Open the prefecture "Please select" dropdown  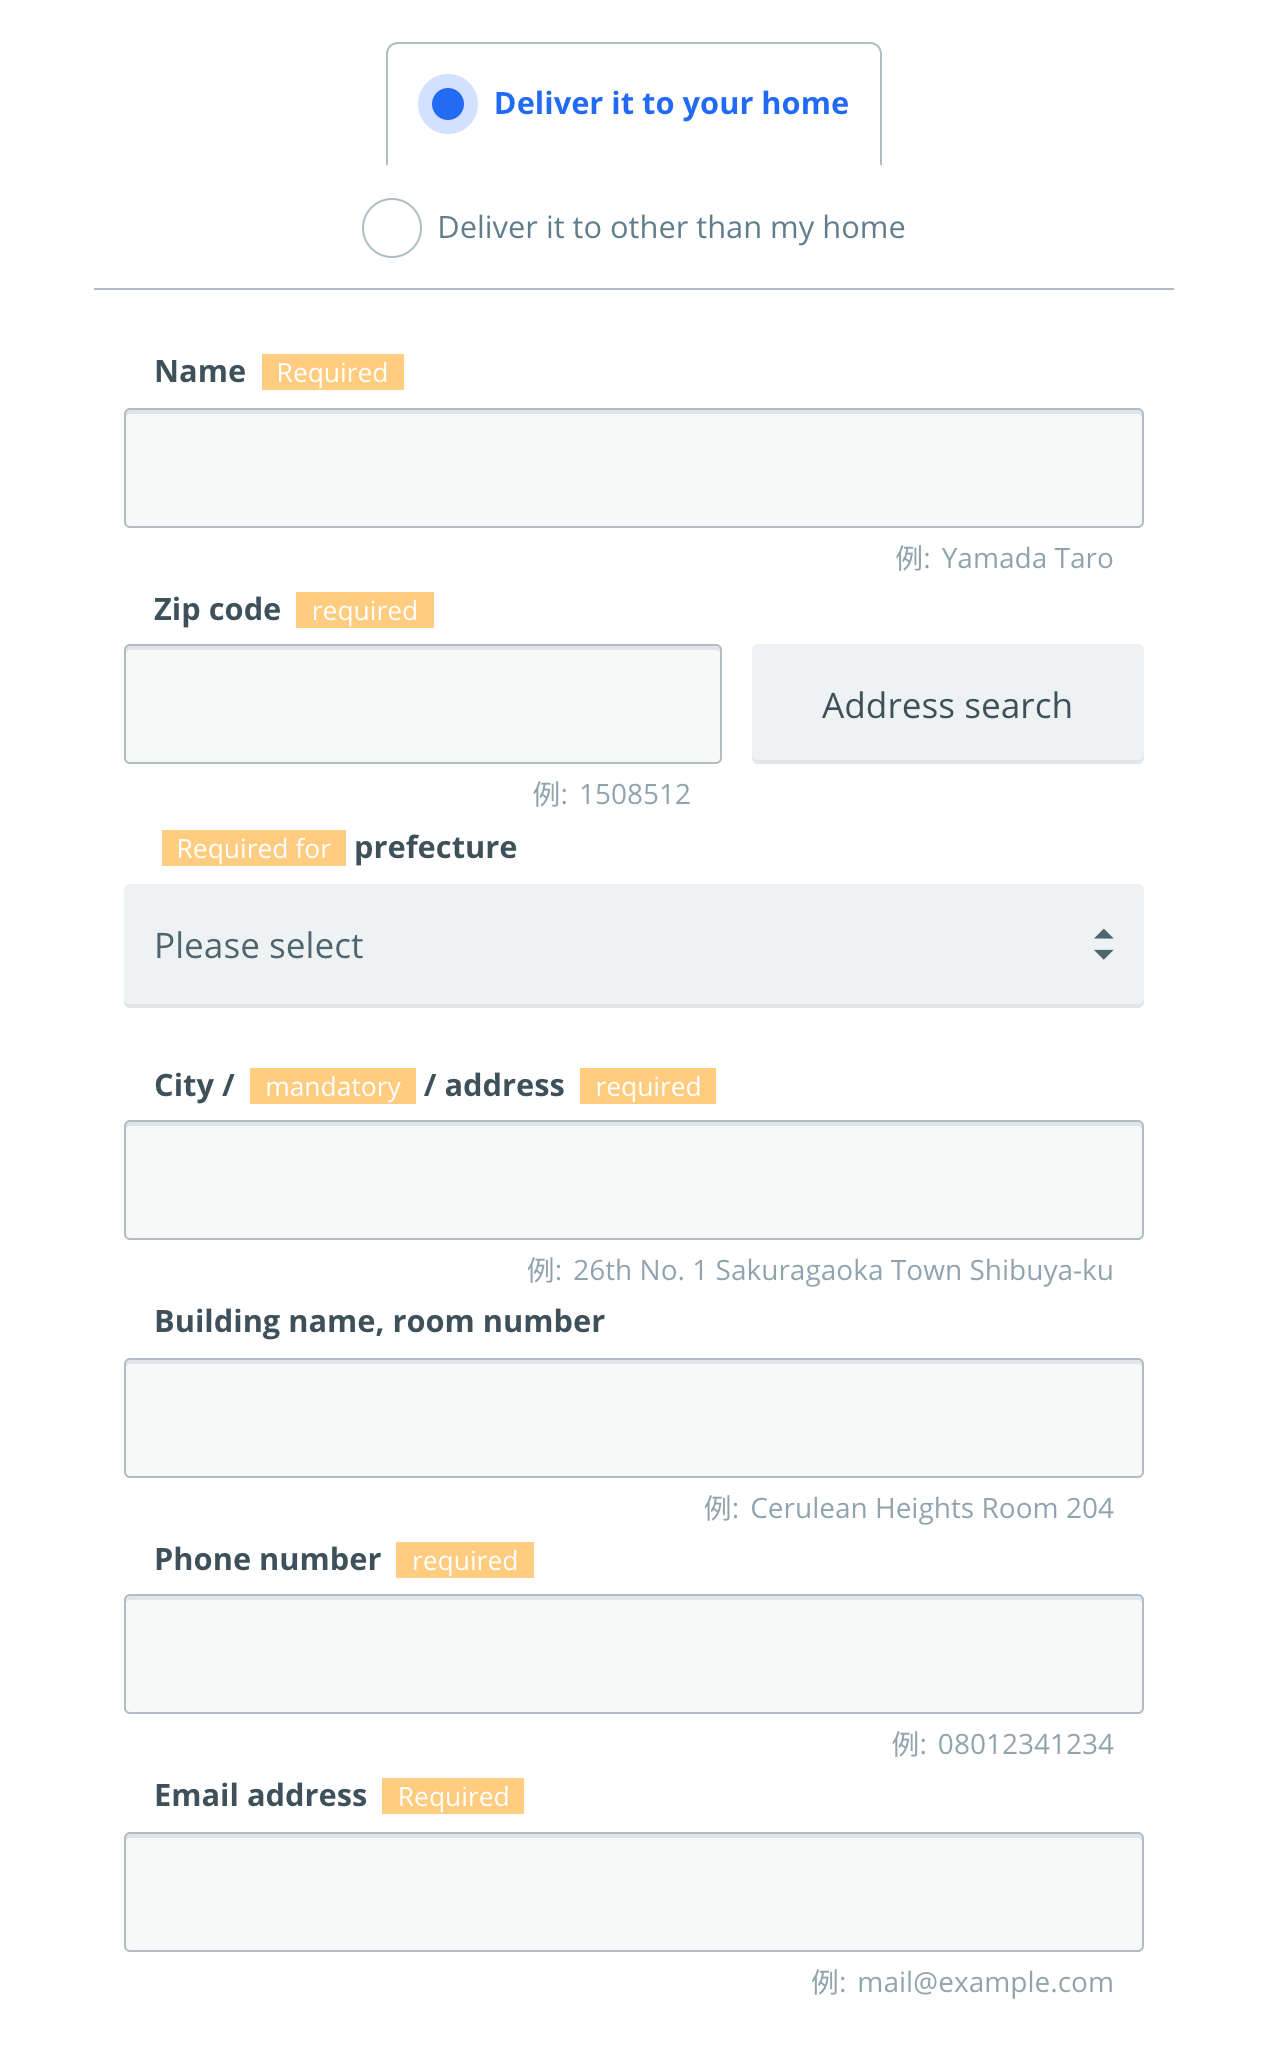coord(634,945)
